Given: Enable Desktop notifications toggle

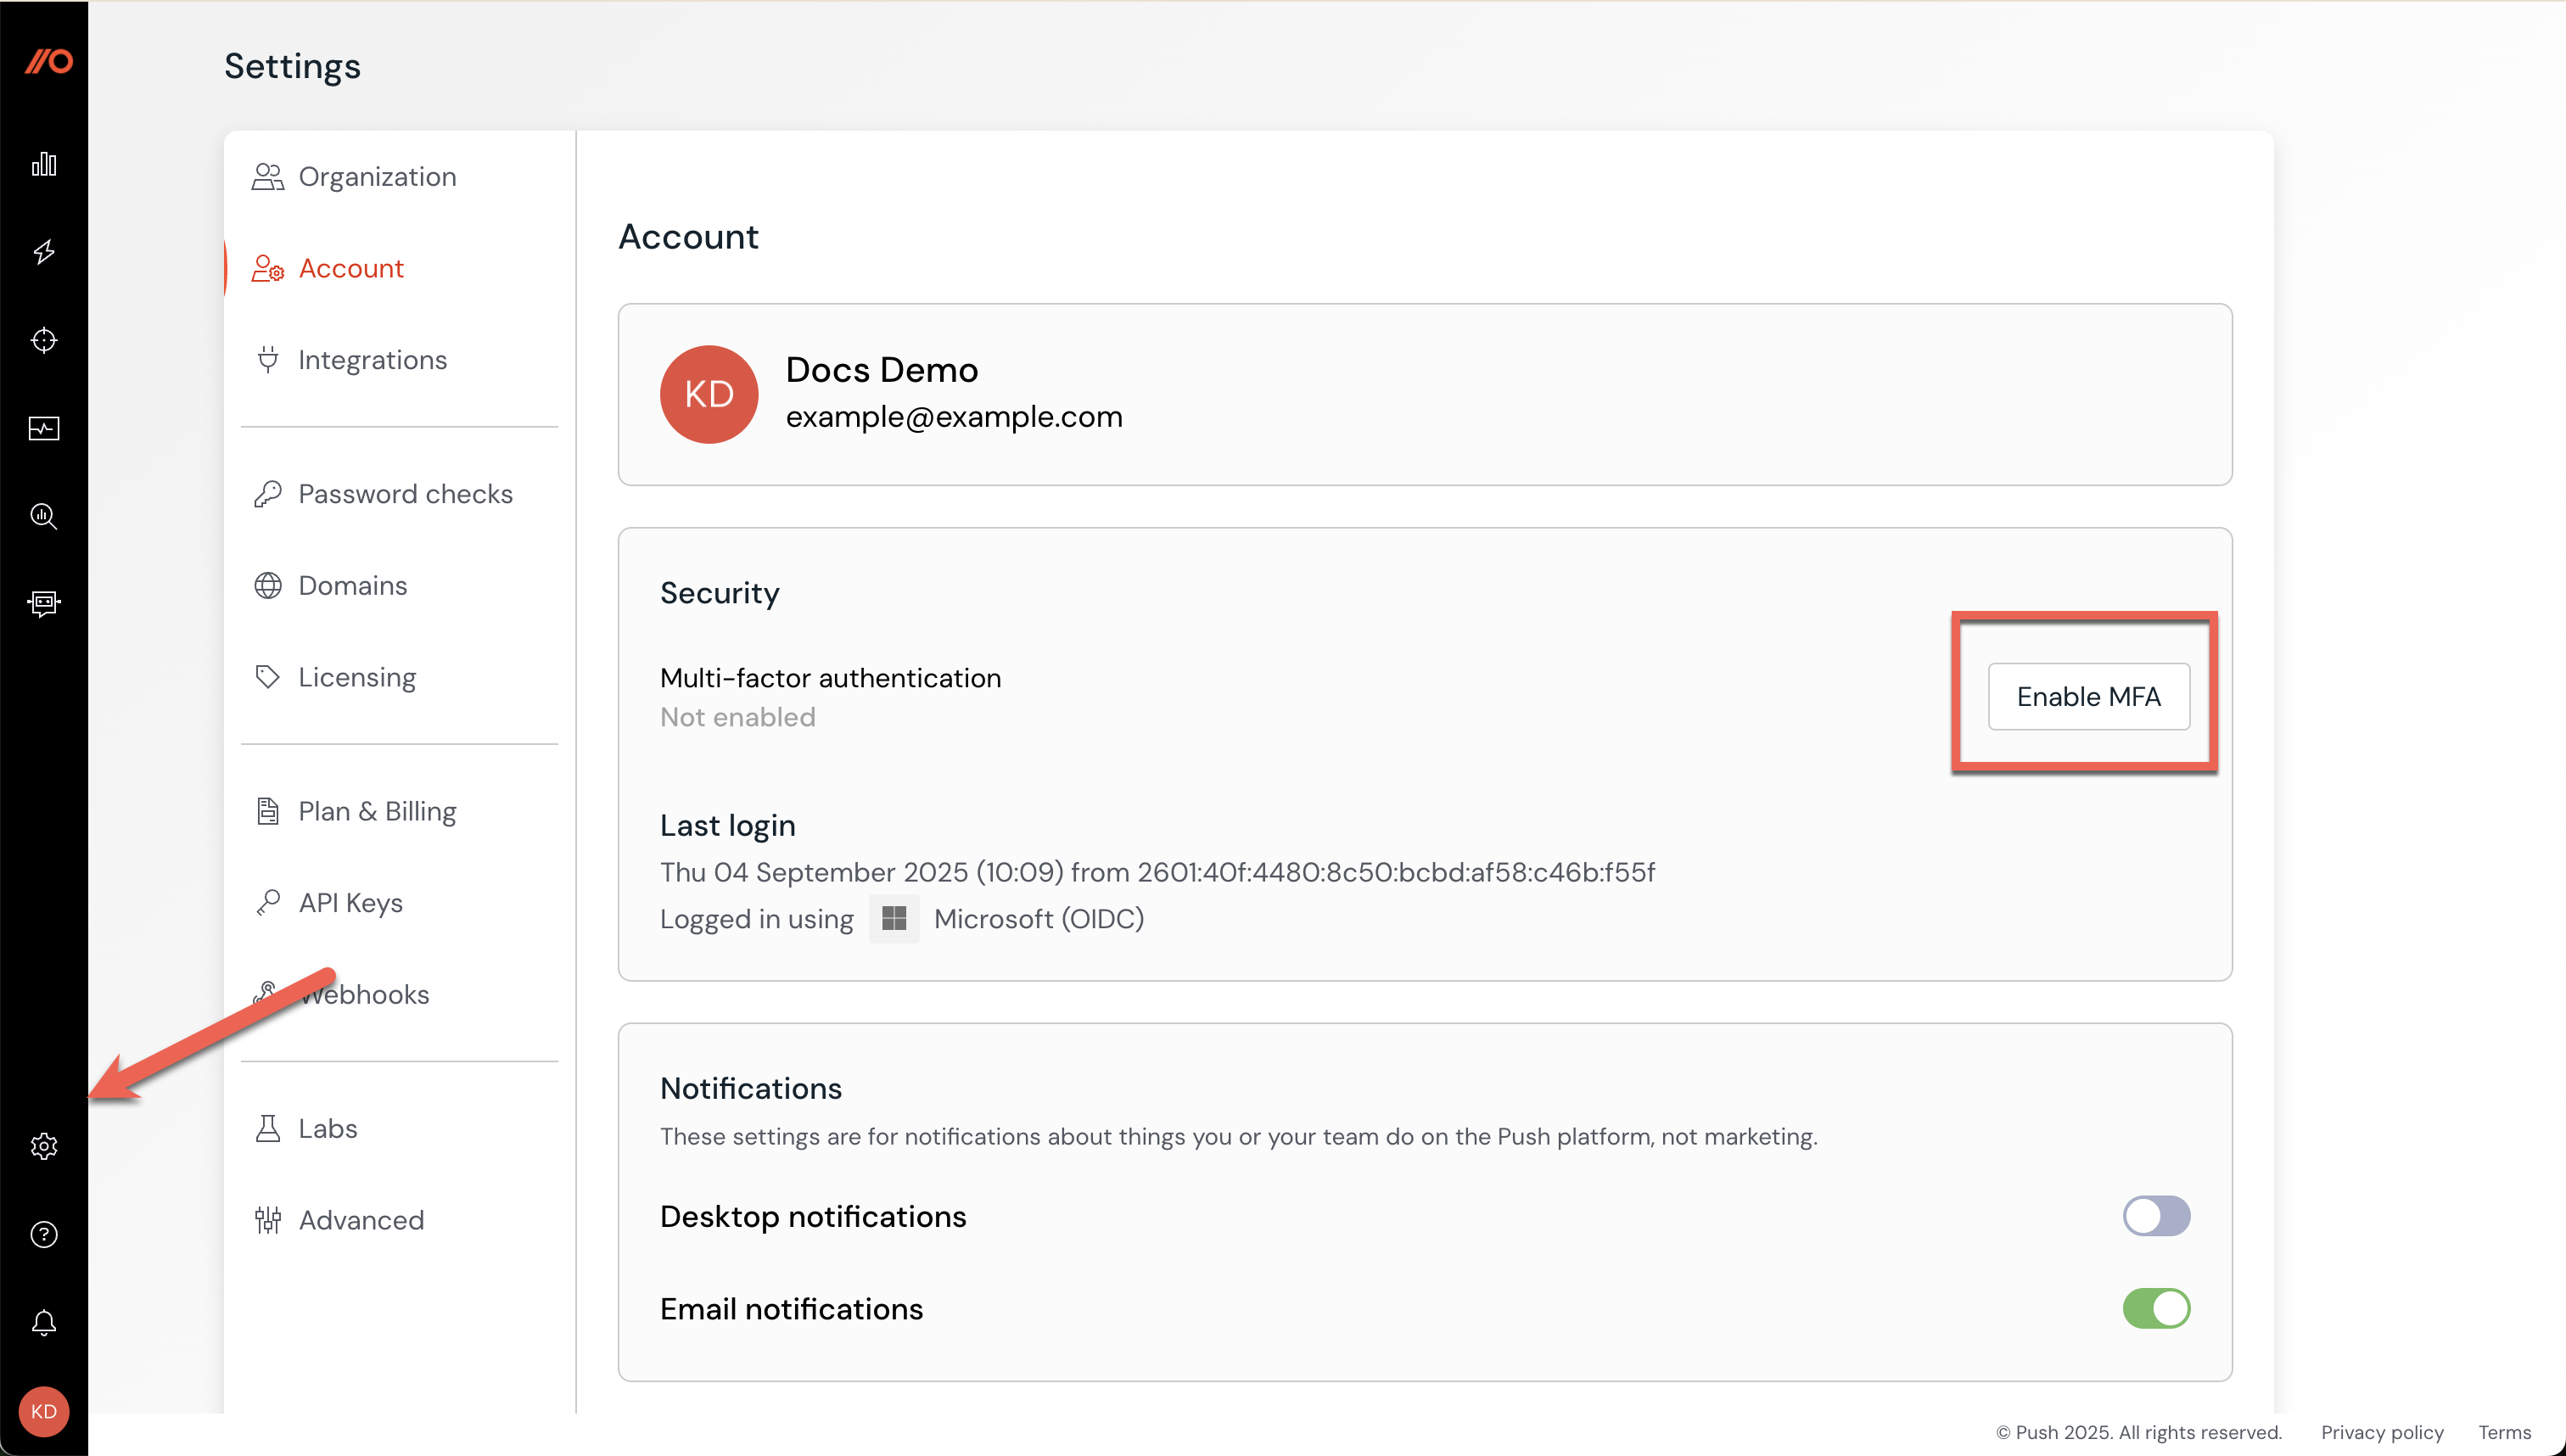Looking at the screenshot, I should 2156,1216.
